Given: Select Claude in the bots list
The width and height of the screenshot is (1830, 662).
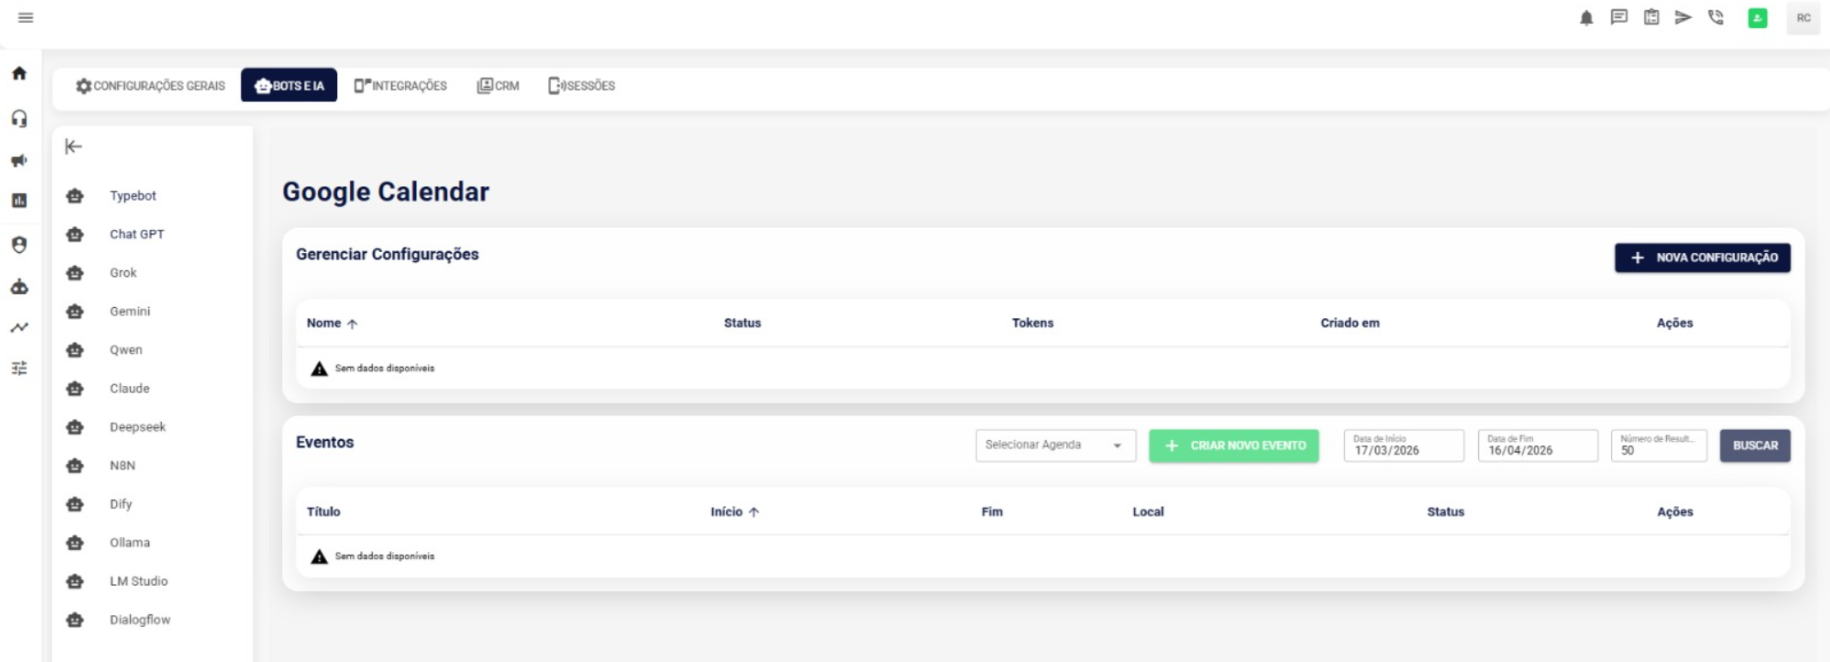Looking at the screenshot, I should (129, 389).
